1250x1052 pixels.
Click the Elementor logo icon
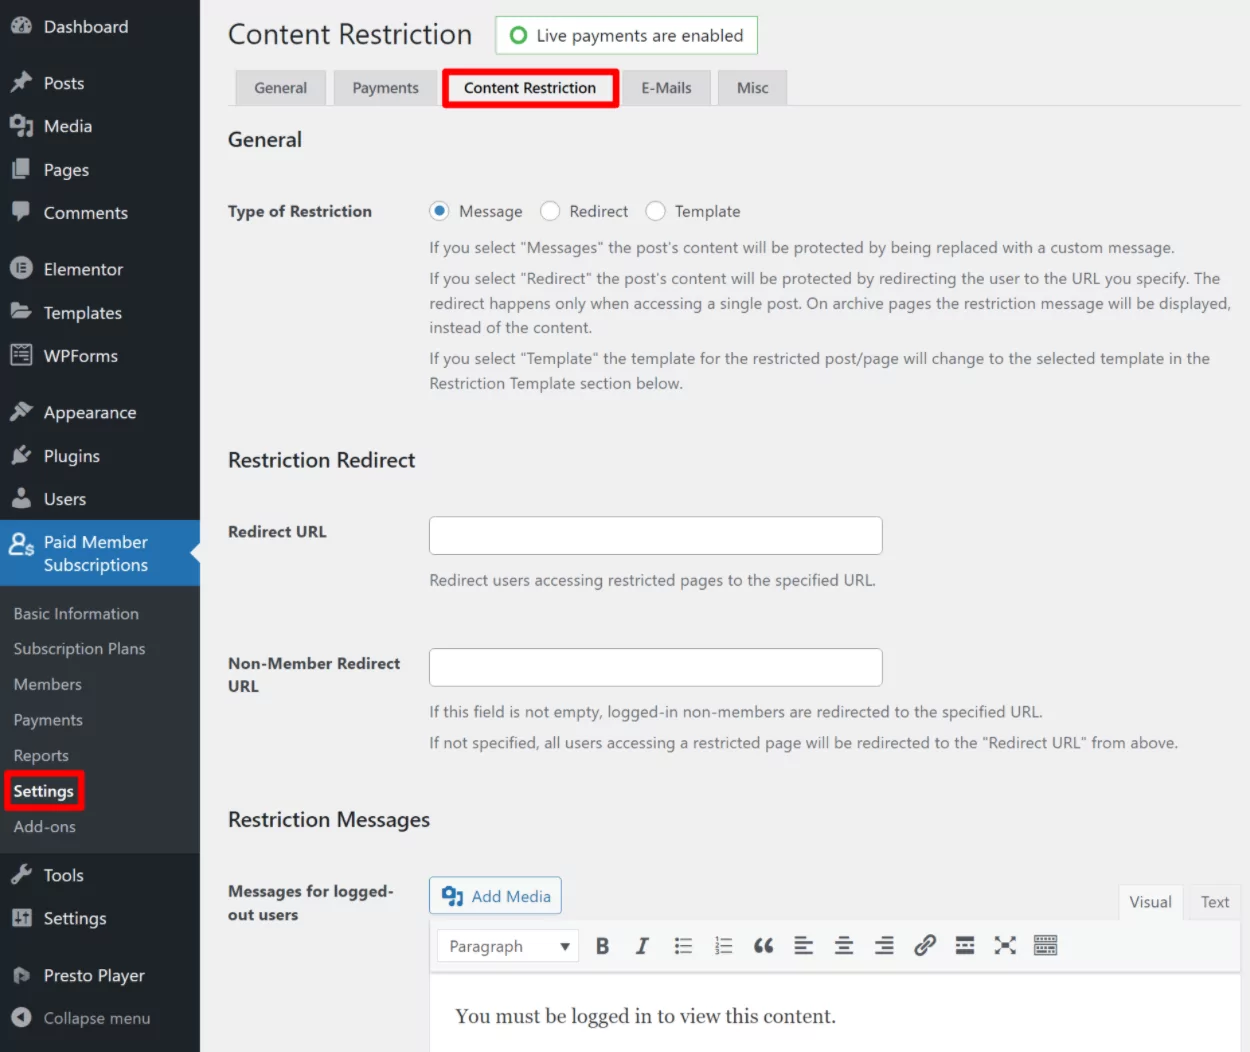pyautogui.click(x=21, y=269)
